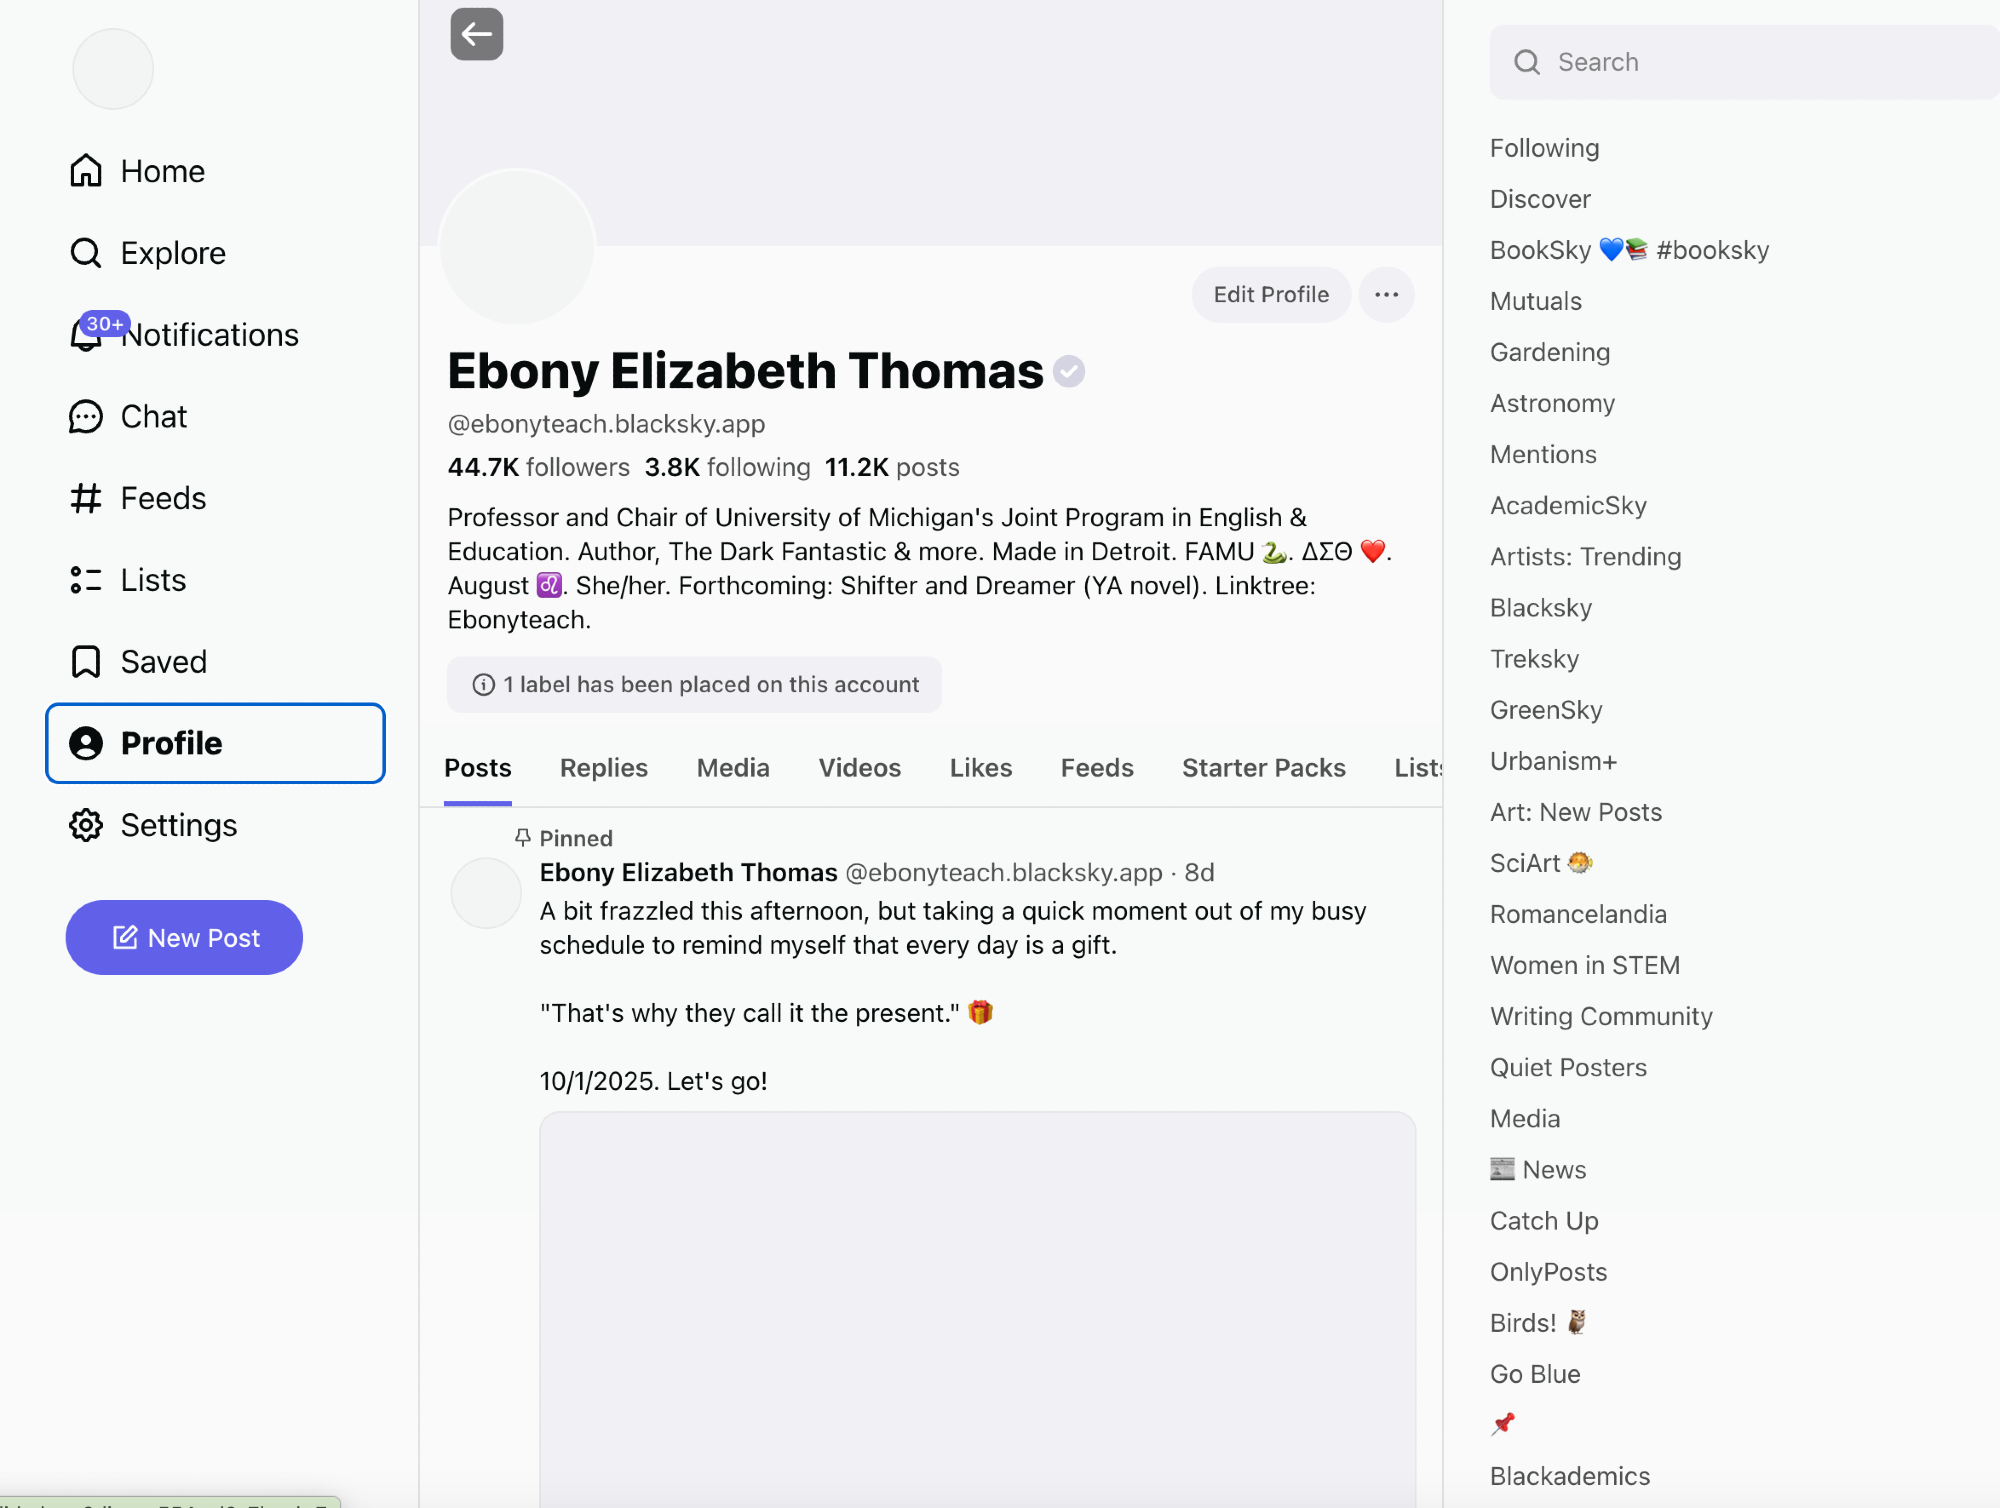
Task: Select the Likes tab
Action: [980, 768]
